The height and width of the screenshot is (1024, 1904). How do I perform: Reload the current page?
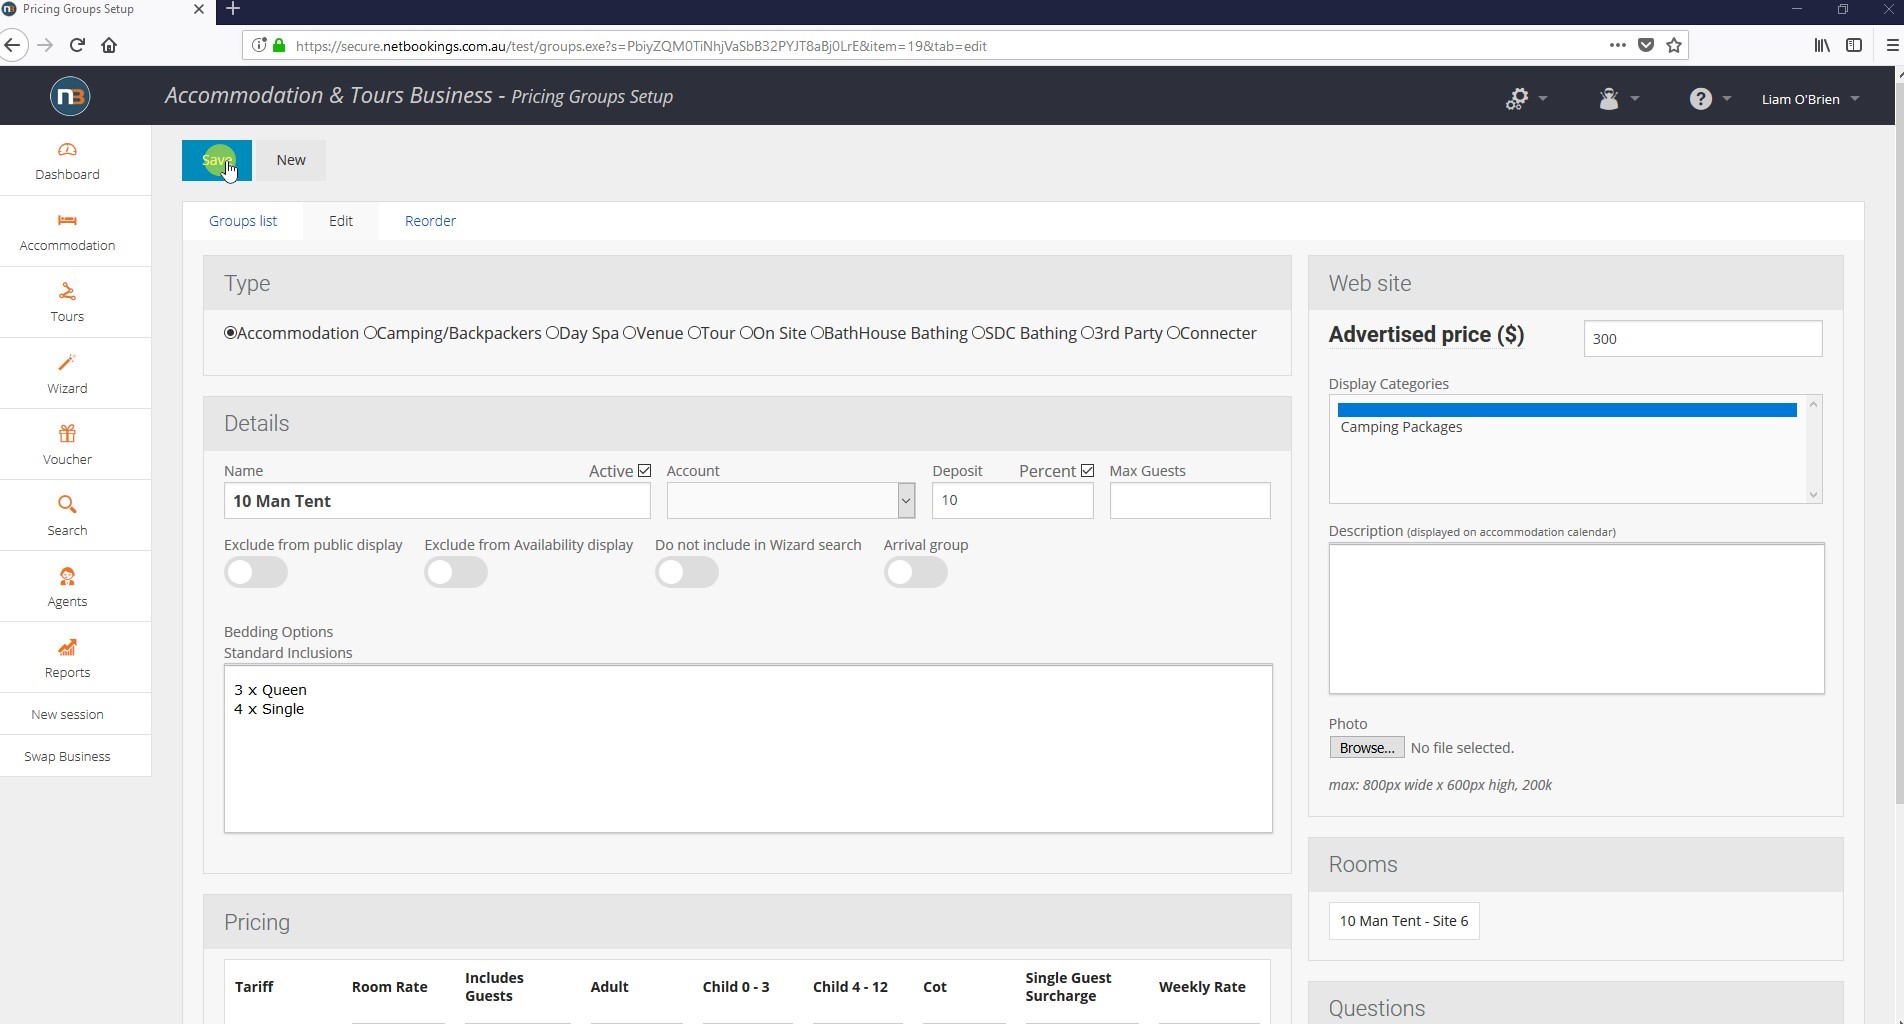click(x=77, y=45)
